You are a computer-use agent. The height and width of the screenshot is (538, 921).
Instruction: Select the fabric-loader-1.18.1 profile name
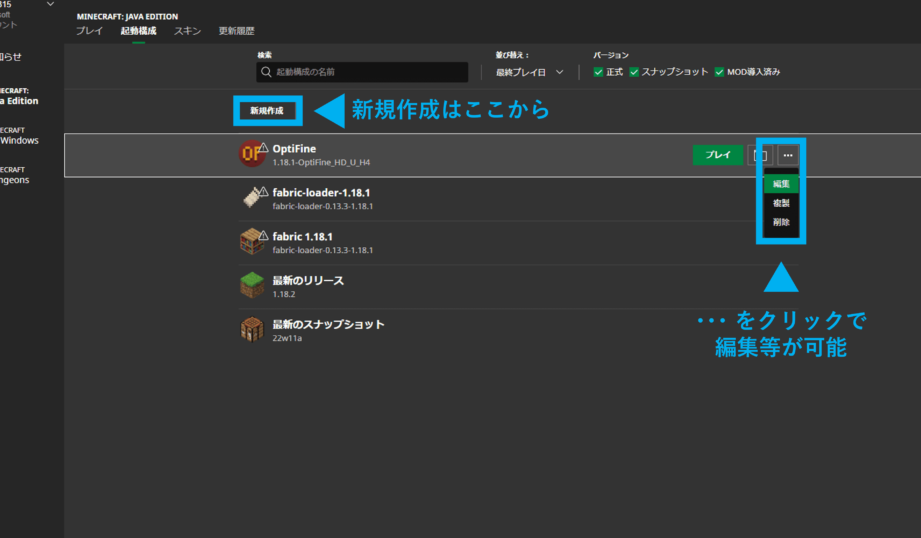321,193
